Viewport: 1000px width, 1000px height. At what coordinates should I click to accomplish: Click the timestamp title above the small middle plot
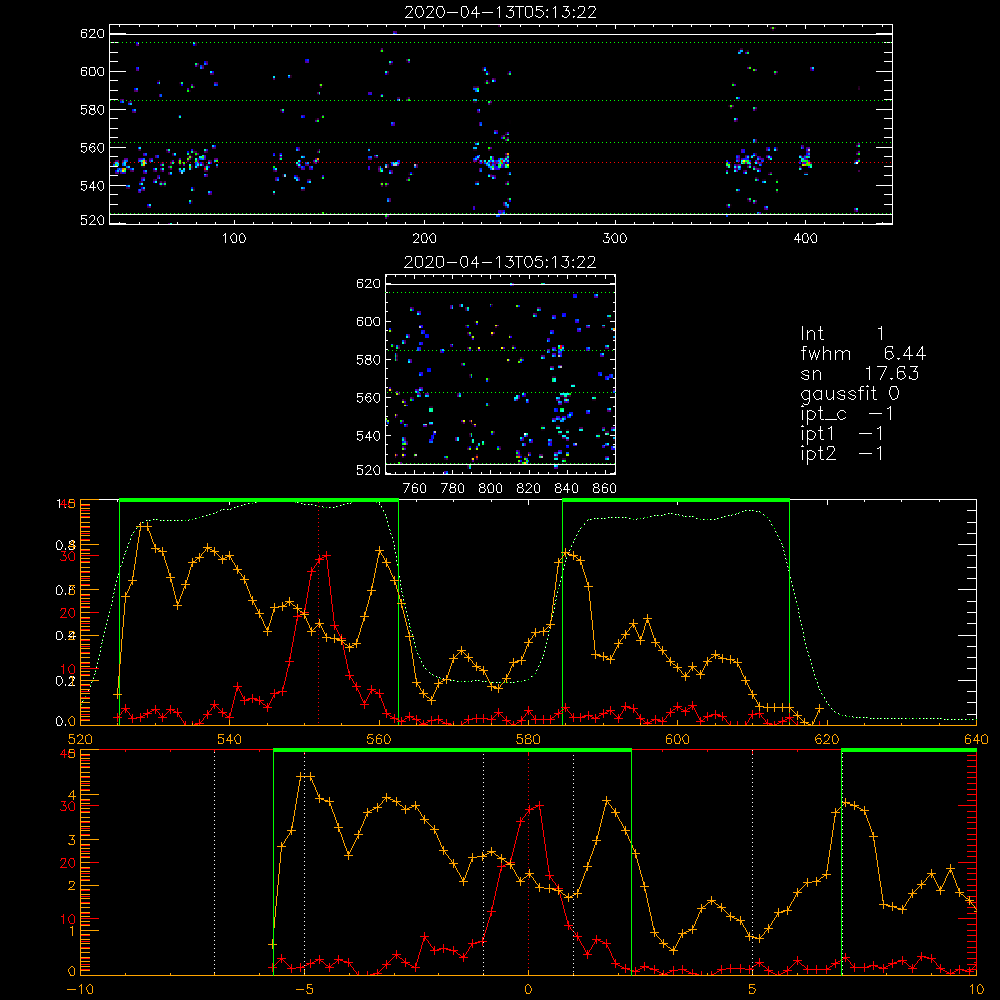[x=501, y=262]
